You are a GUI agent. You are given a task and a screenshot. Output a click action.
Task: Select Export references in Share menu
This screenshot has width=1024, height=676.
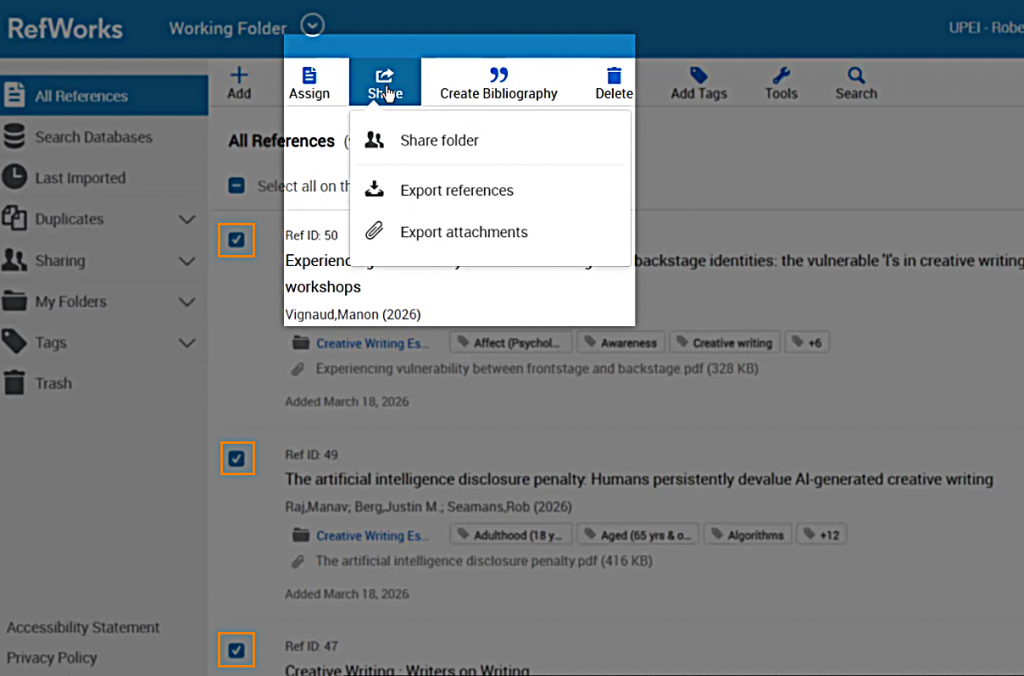tap(456, 190)
